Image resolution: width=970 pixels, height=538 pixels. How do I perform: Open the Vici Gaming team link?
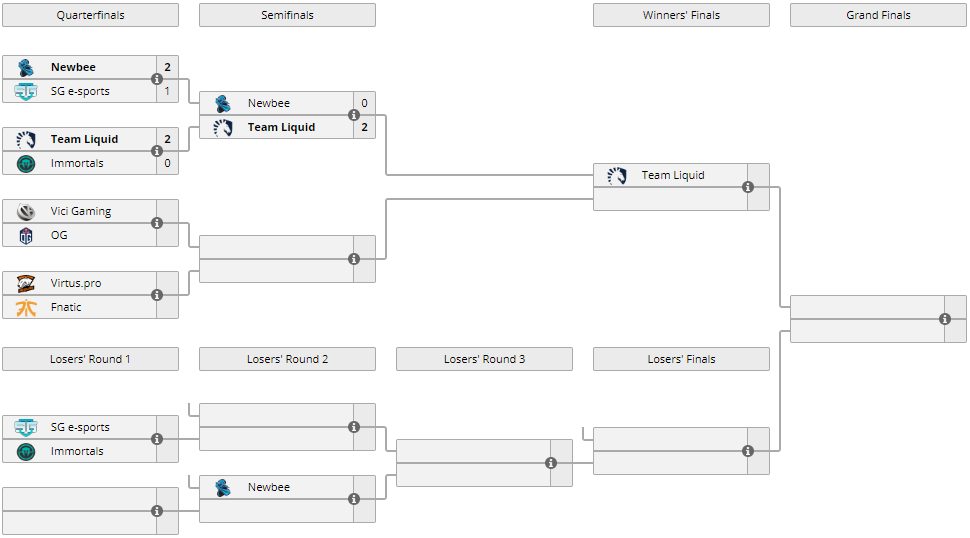pos(80,211)
